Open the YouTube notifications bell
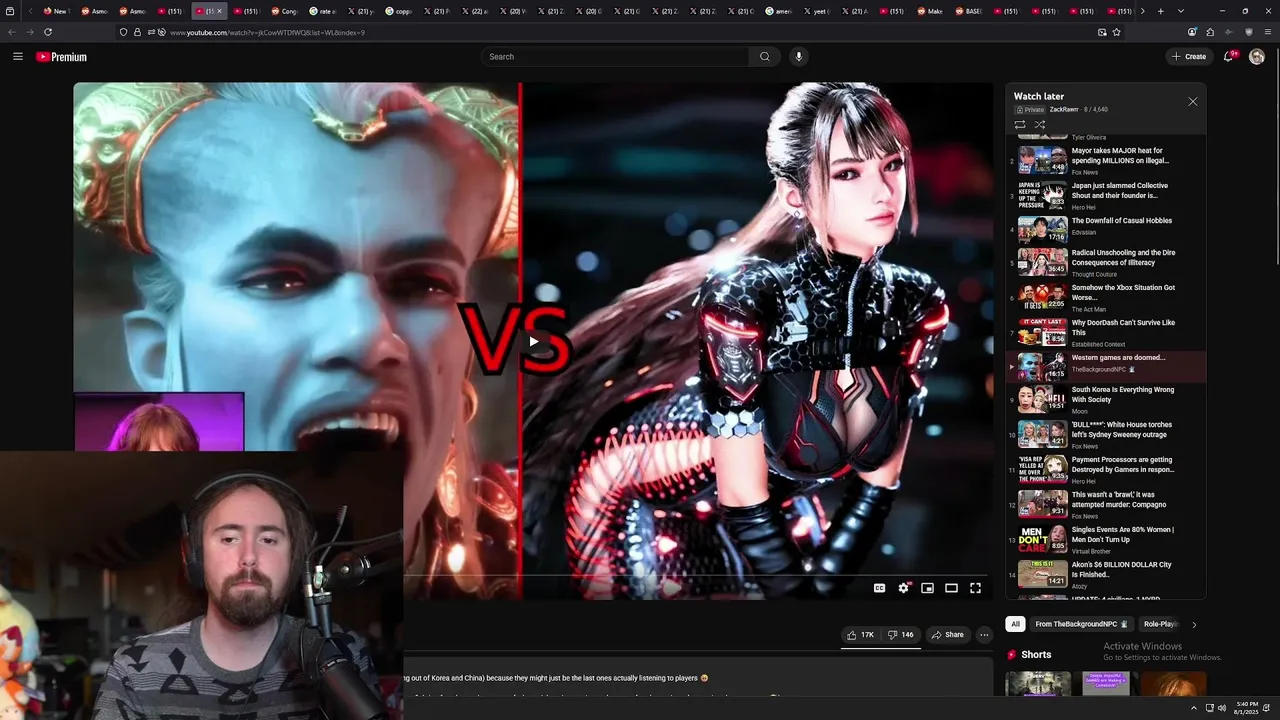Viewport: 1280px width, 720px height. 1229,57
